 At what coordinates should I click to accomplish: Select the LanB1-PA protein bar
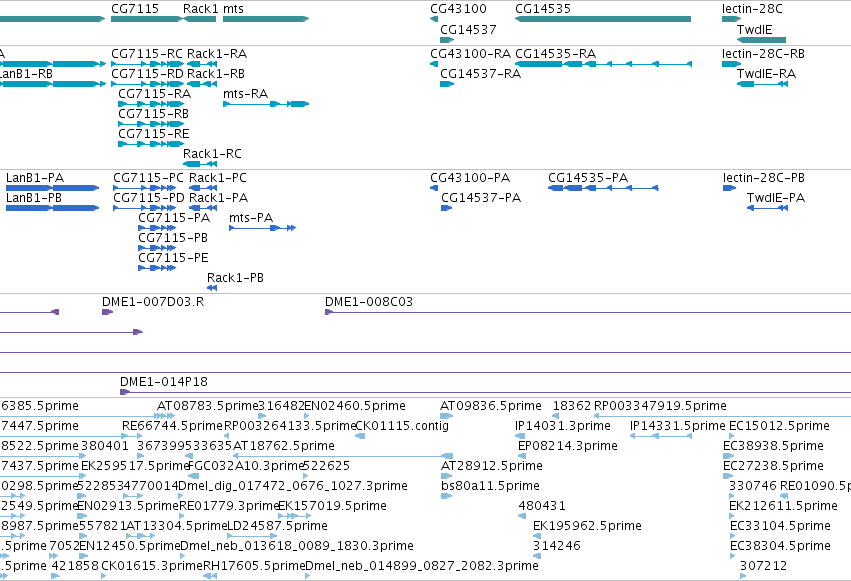point(53,188)
